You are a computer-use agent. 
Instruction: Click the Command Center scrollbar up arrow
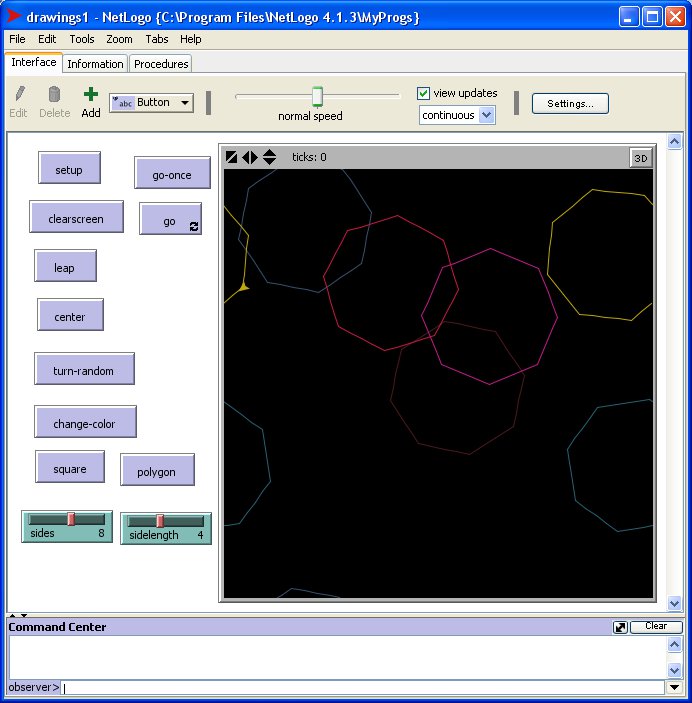[675, 645]
